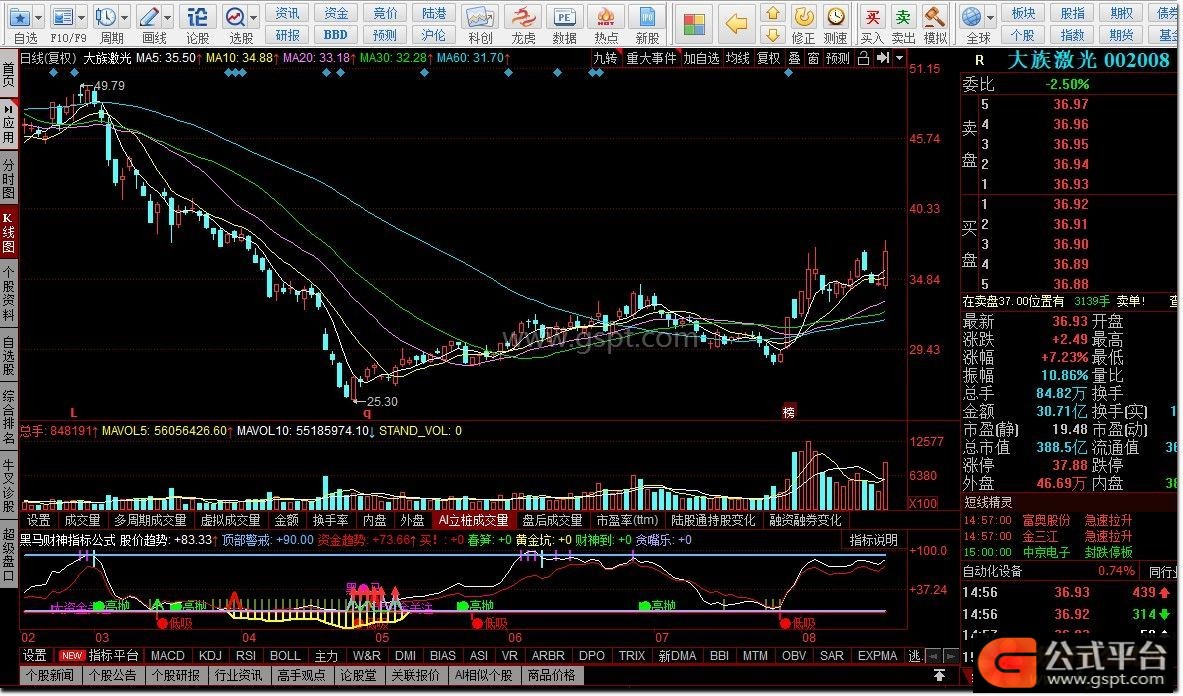Toggle 重大事件 major events markers
Viewport: 1183px width, 696px height.
[652, 58]
